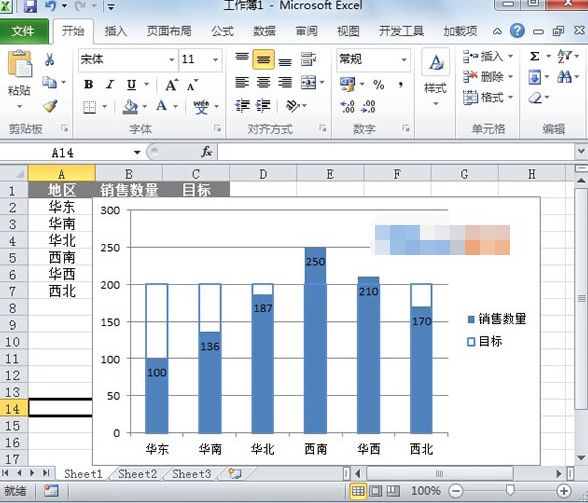Open Find and Select binoculars
The image size is (588, 503).
click(564, 77)
